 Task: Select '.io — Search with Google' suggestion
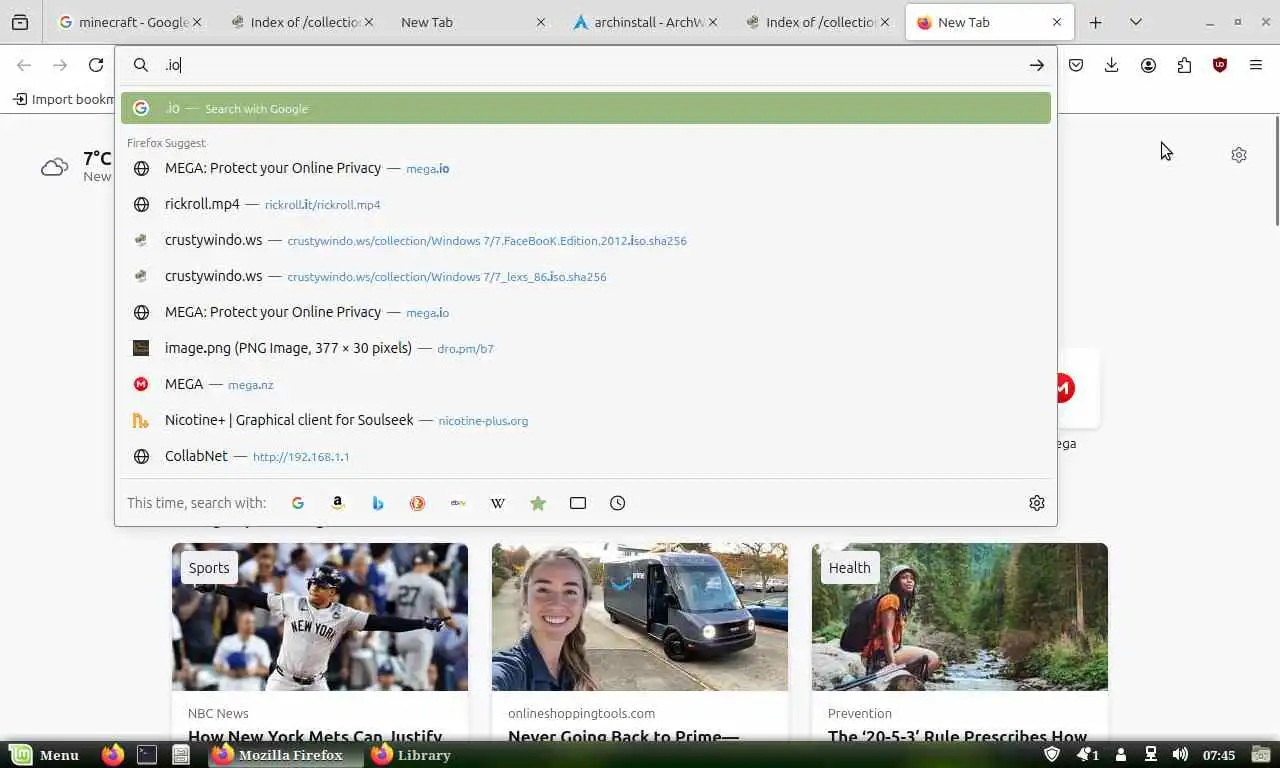click(x=586, y=108)
